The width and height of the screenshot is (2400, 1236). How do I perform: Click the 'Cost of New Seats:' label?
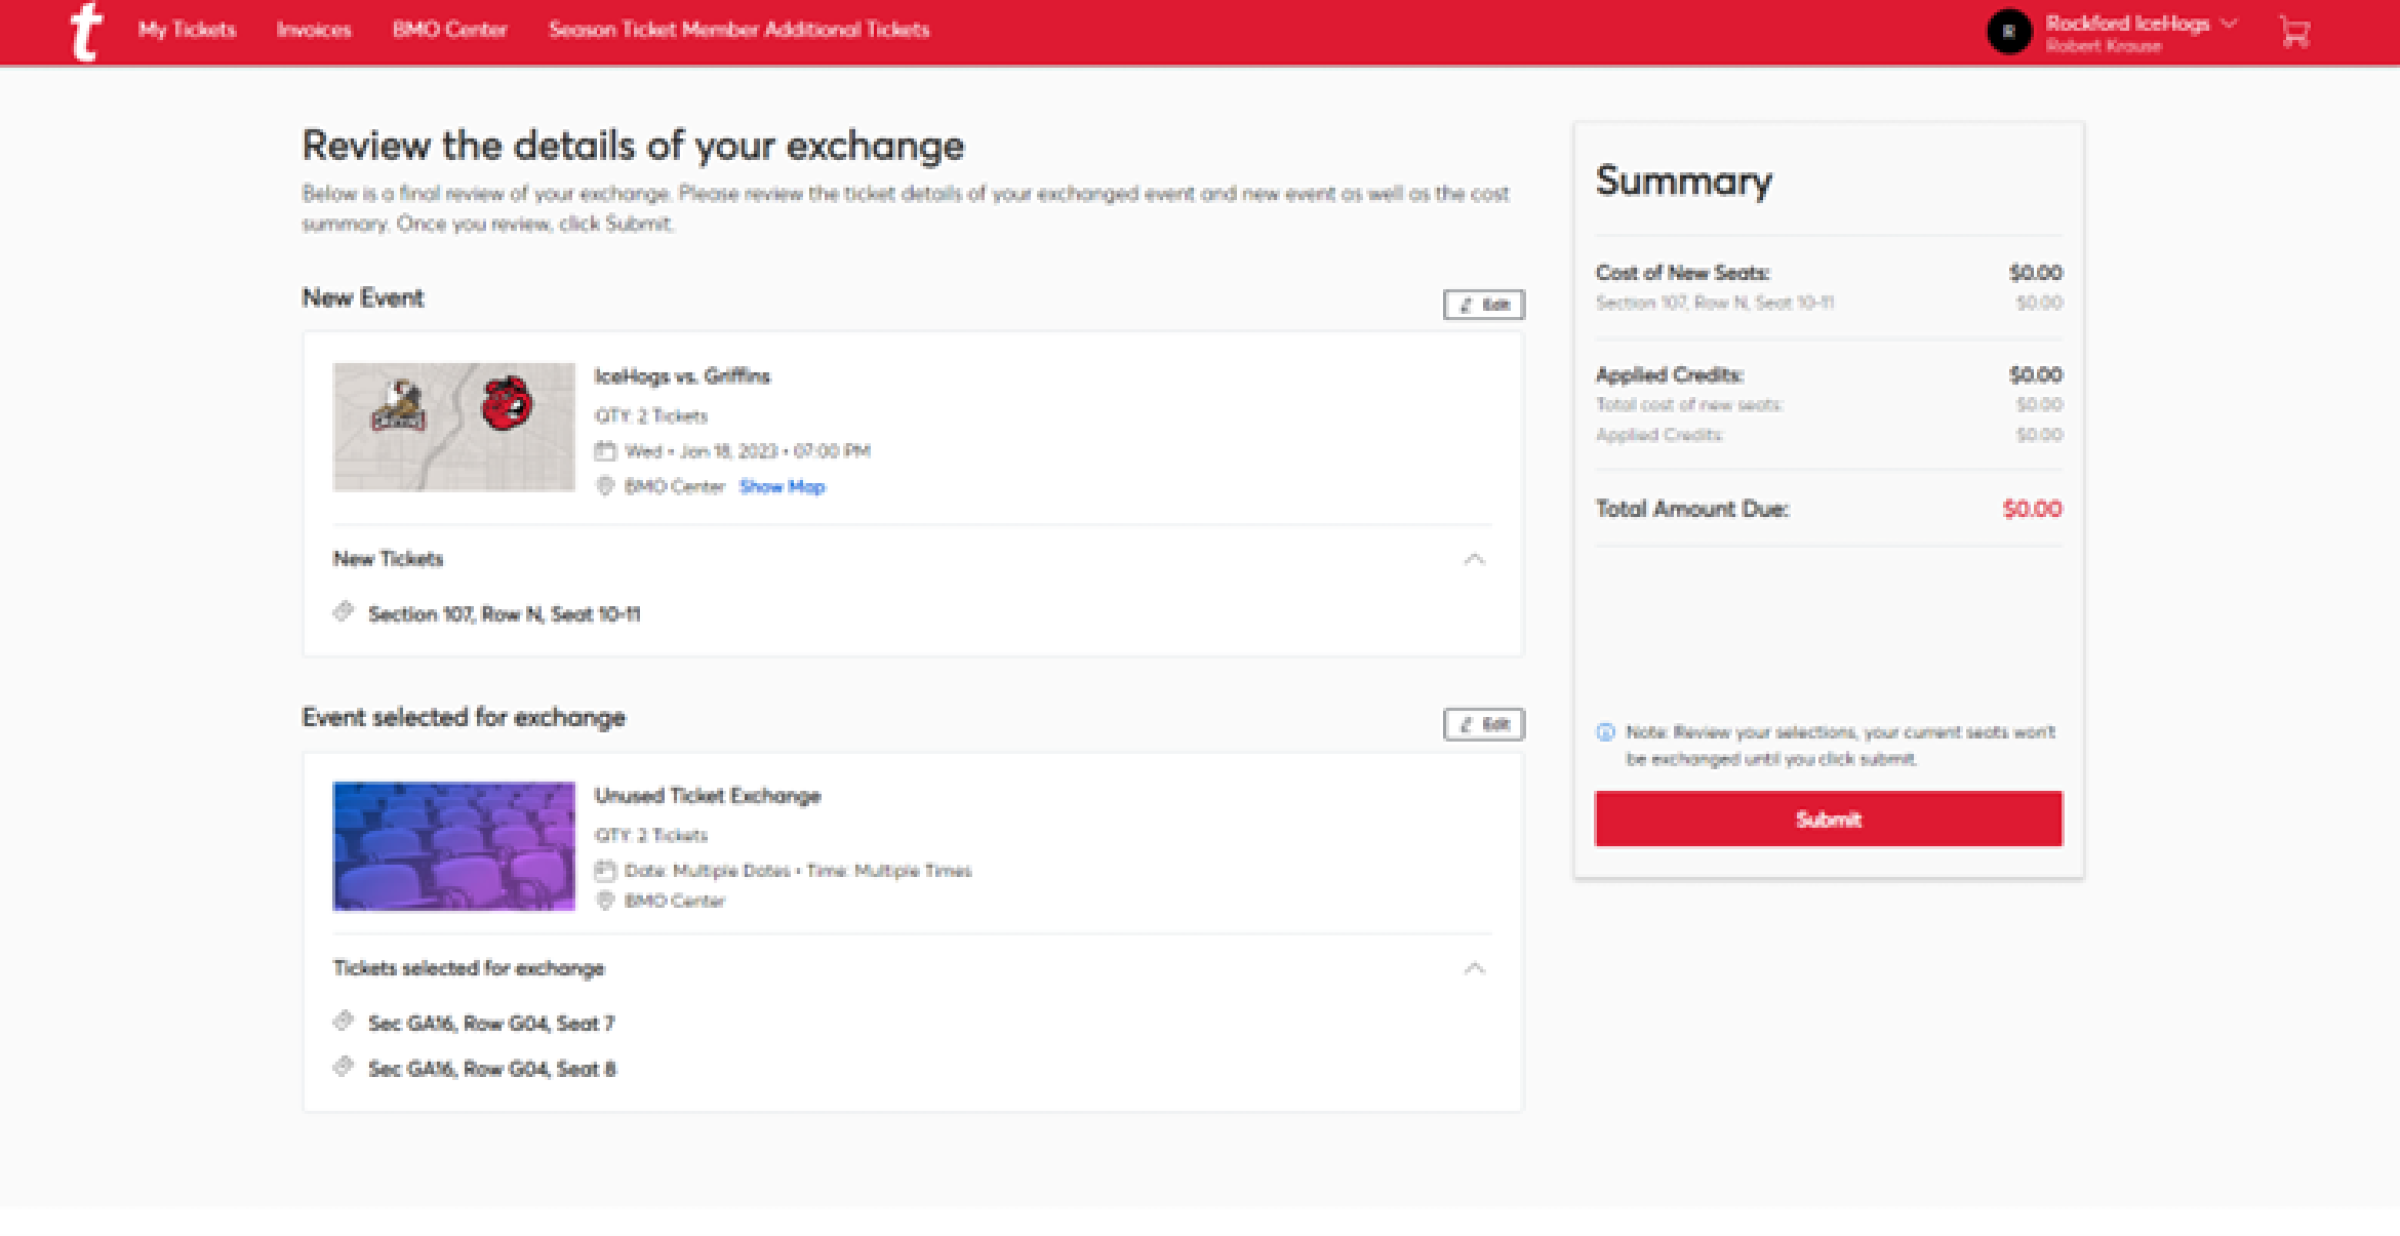point(1683,273)
